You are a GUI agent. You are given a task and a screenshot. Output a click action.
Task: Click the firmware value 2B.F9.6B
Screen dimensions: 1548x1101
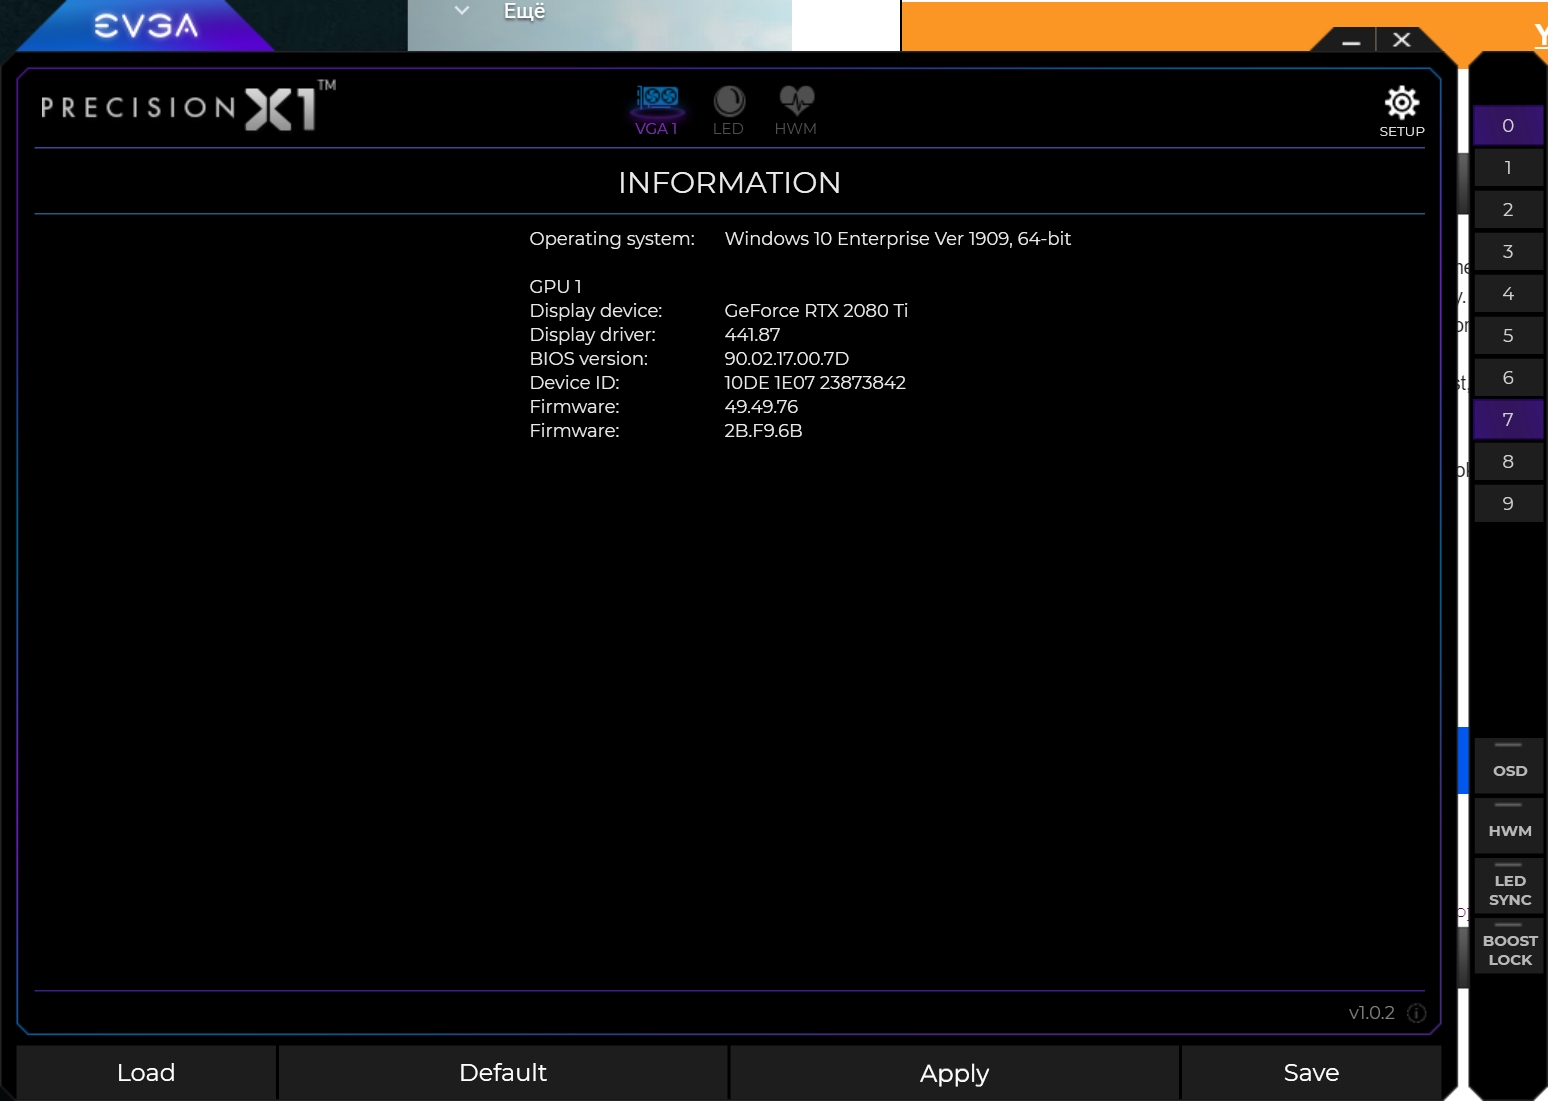763,431
